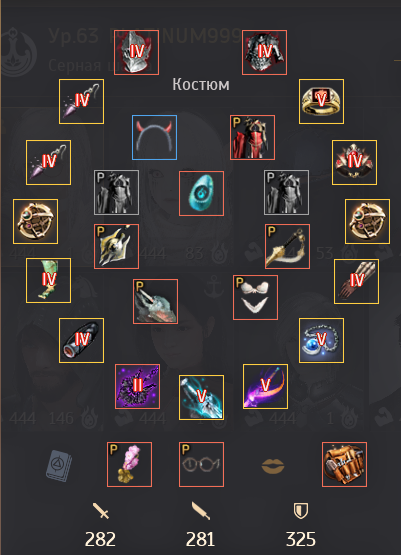The width and height of the screenshot is (401, 555).
Task: Click the skeletal gloves IV slot
Action: click(x=356, y=282)
